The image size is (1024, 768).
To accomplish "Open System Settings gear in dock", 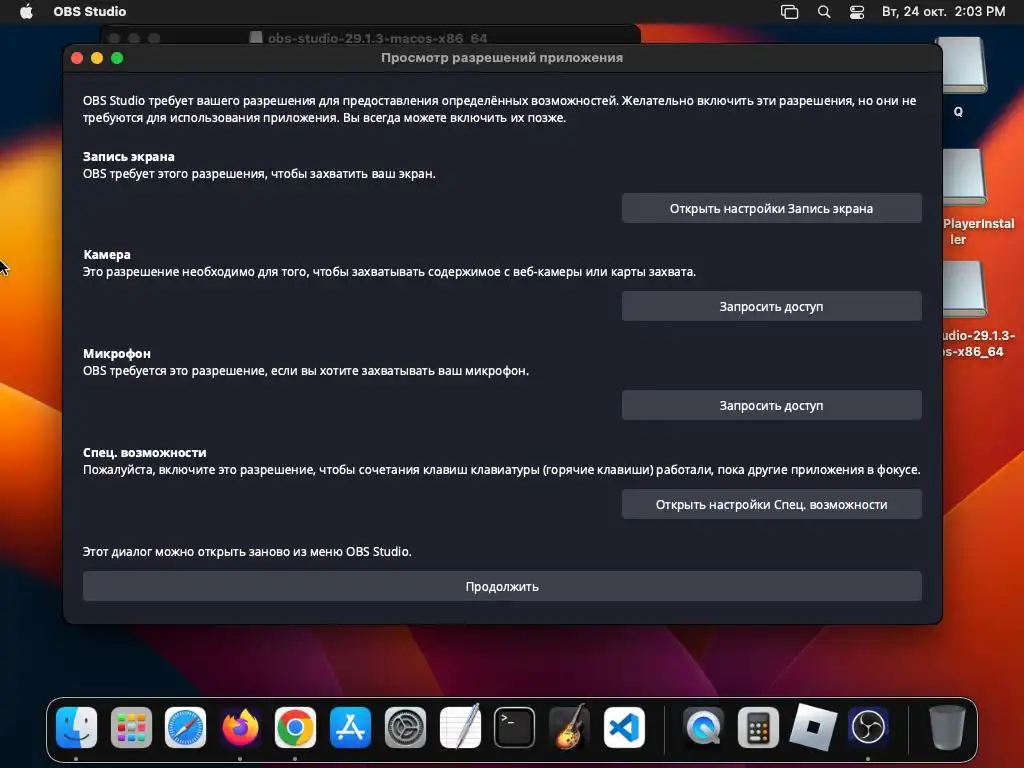I will [405, 728].
